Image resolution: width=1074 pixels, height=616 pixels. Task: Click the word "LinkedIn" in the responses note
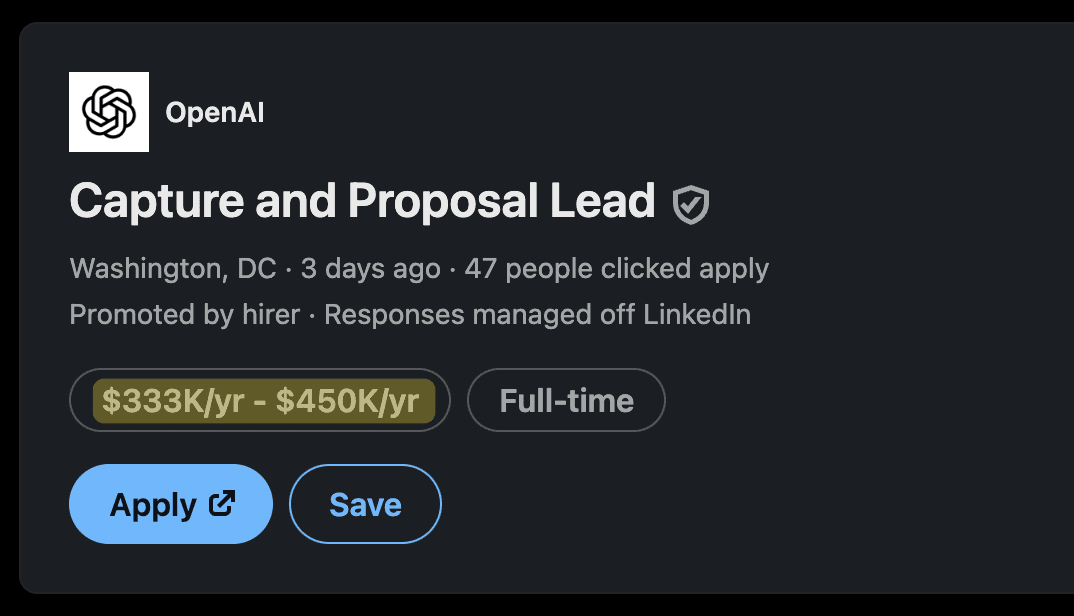pyautogui.click(x=696, y=315)
